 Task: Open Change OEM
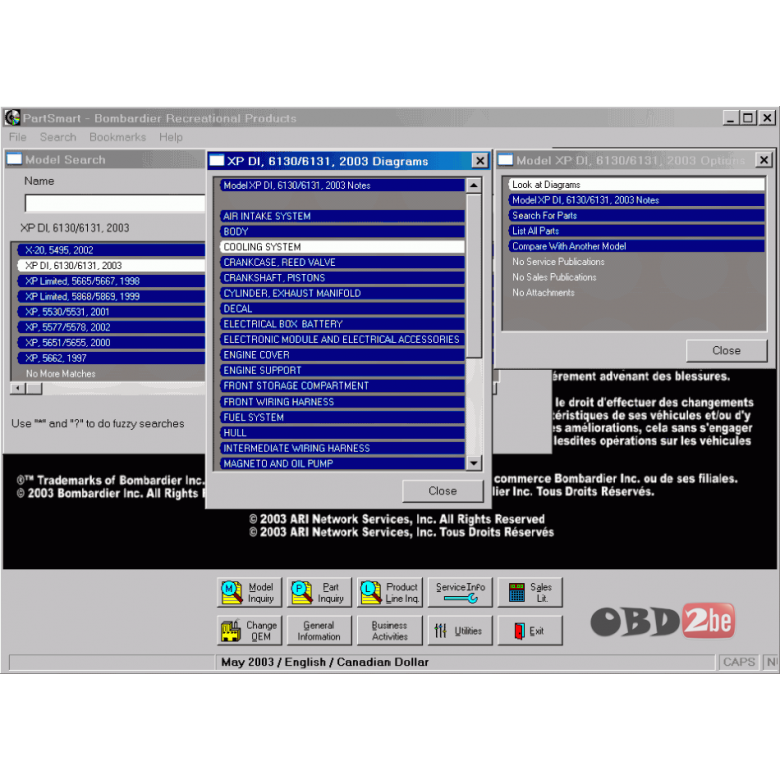pos(249,630)
